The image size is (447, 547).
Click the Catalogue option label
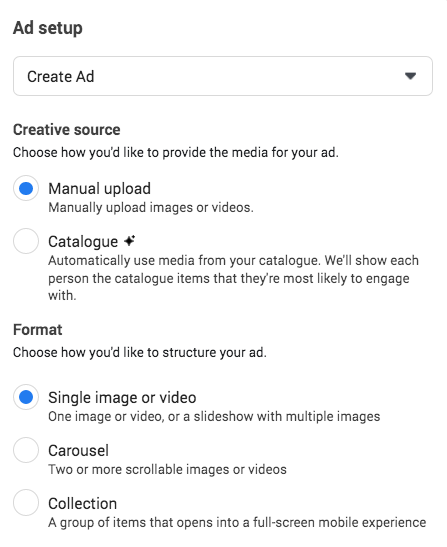83,242
